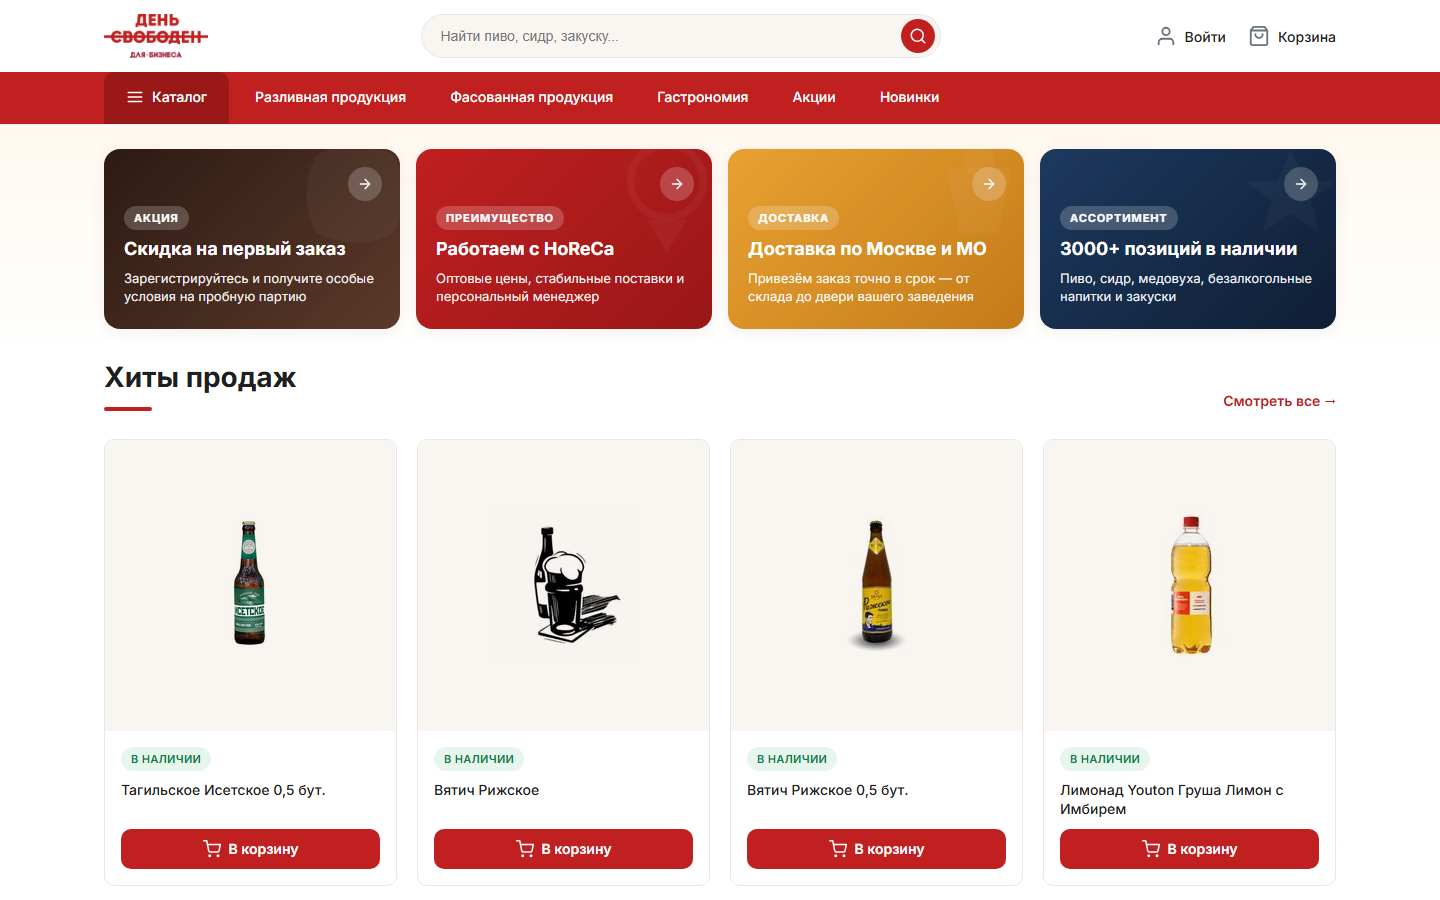The image size is (1440, 900).
Task: Click arrow icon on Работаем с HoReCa card
Action: click(677, 184)
